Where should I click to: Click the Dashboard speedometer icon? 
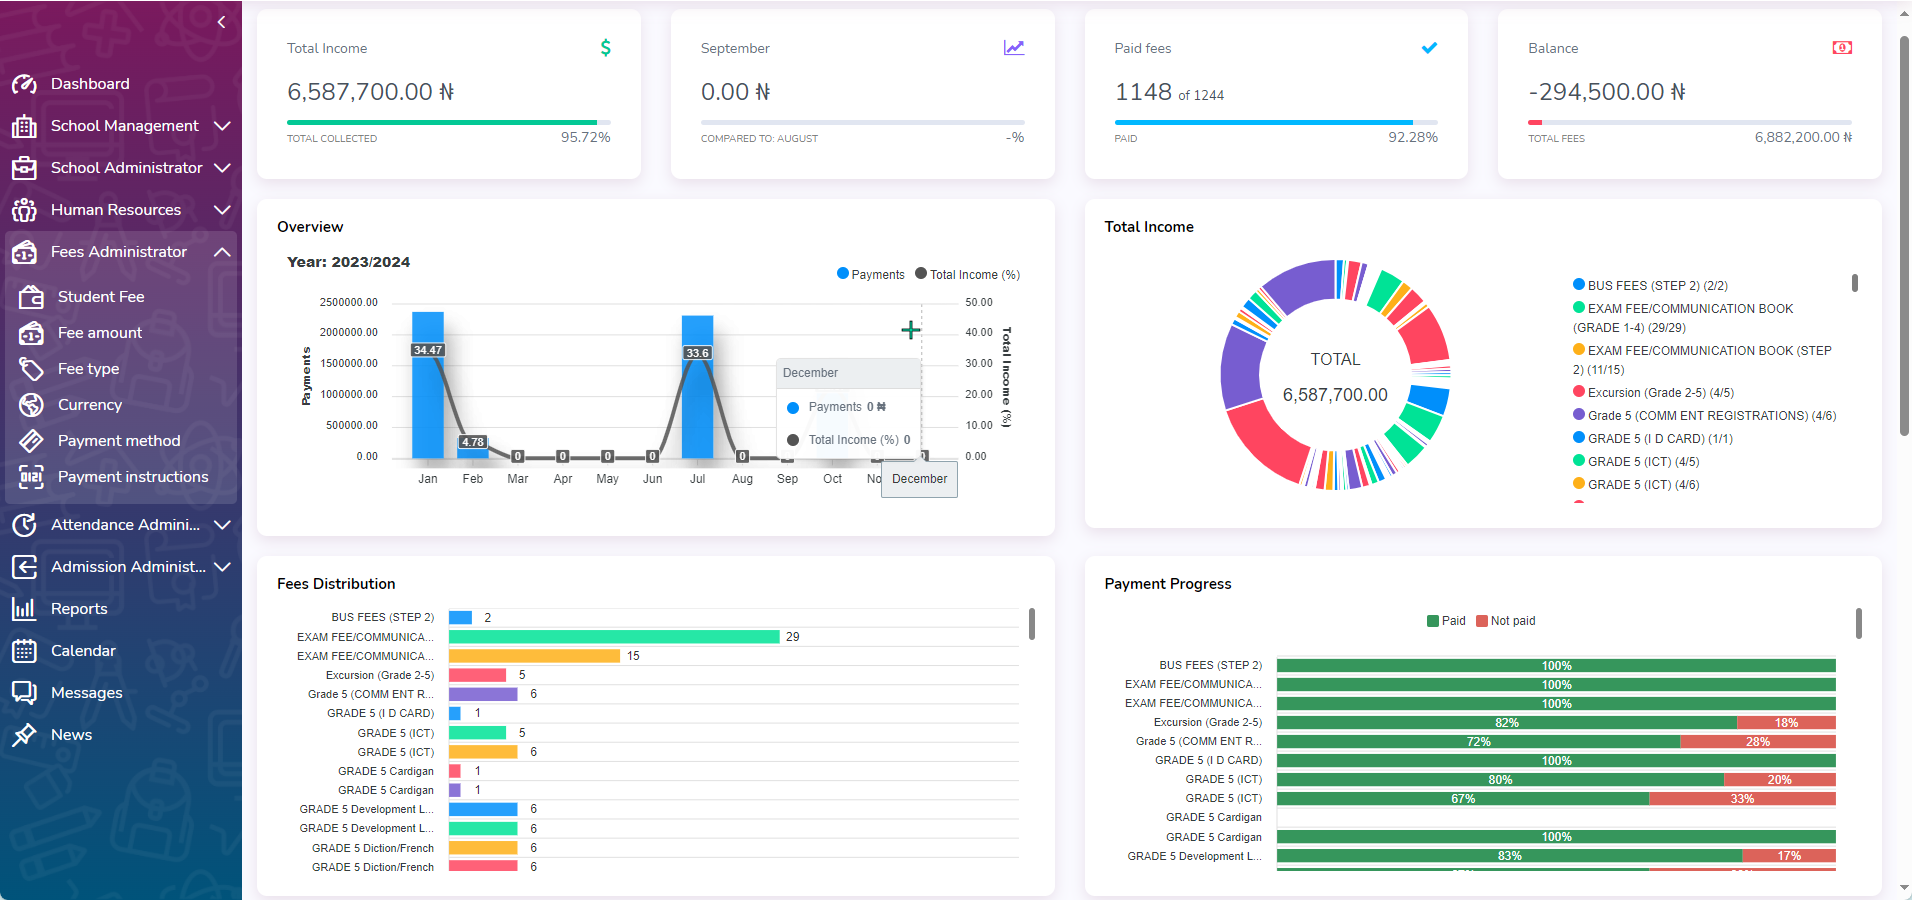24,84
